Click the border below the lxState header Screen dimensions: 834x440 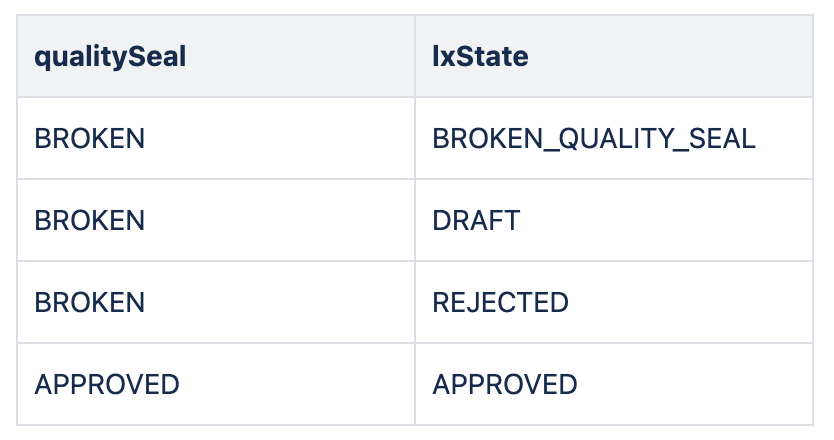614,97
